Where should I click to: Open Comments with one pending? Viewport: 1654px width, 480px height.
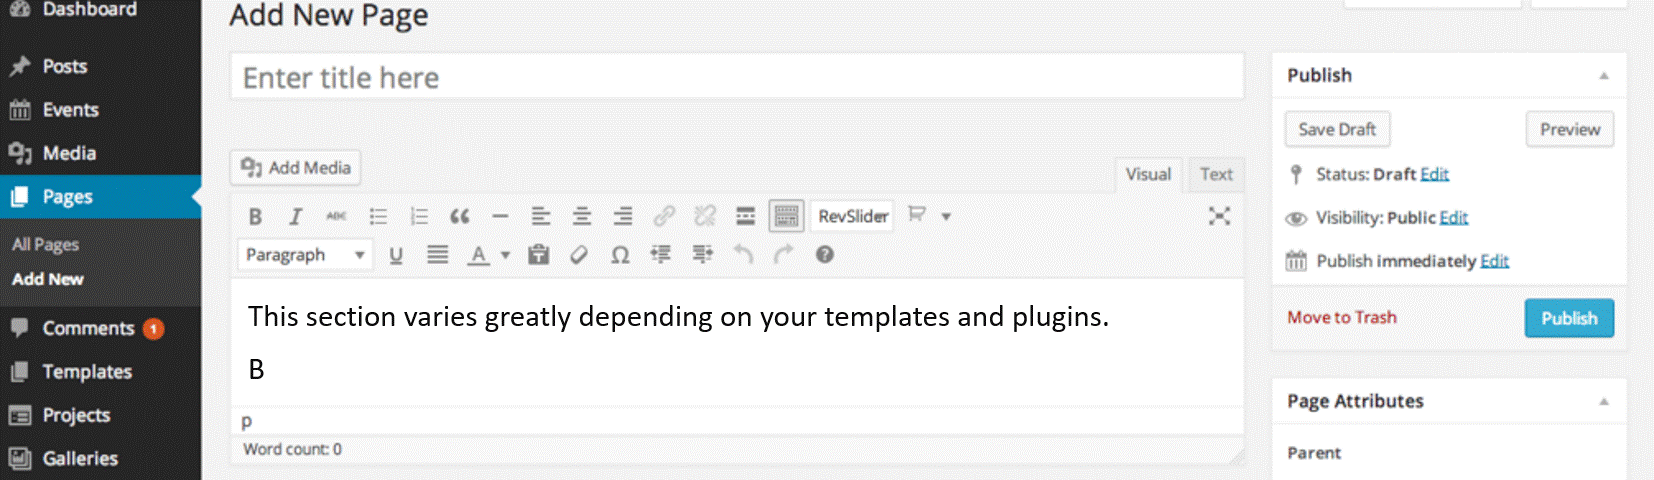(x=100, y=328)
